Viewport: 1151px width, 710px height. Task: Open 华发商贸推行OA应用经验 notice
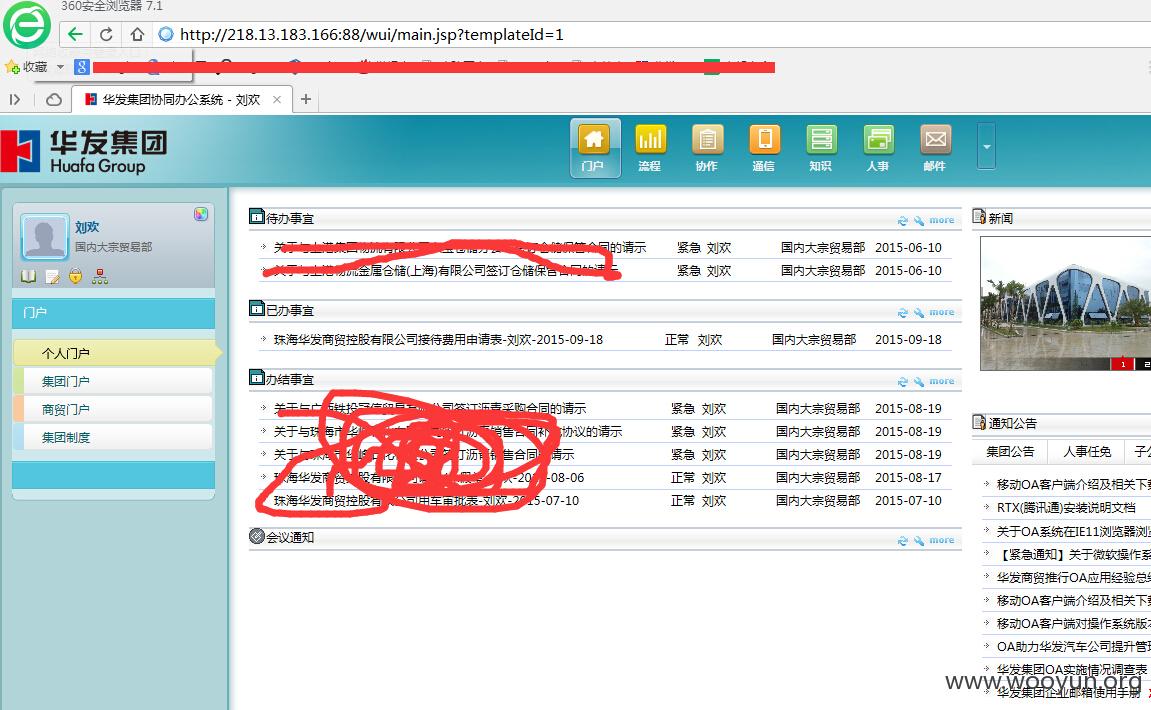point(1073,578)
